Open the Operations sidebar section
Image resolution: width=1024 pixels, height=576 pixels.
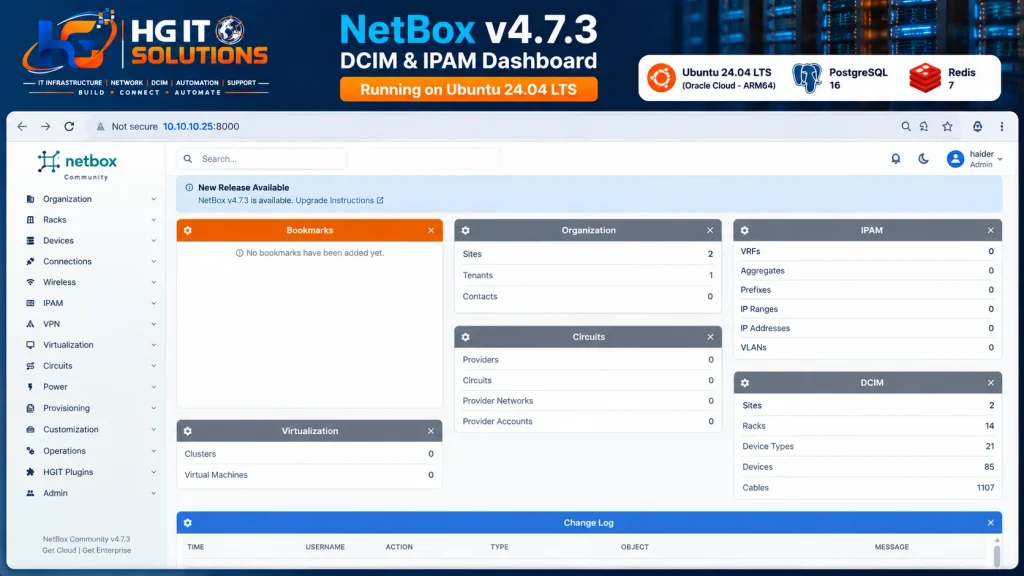(x=91, y=451)
